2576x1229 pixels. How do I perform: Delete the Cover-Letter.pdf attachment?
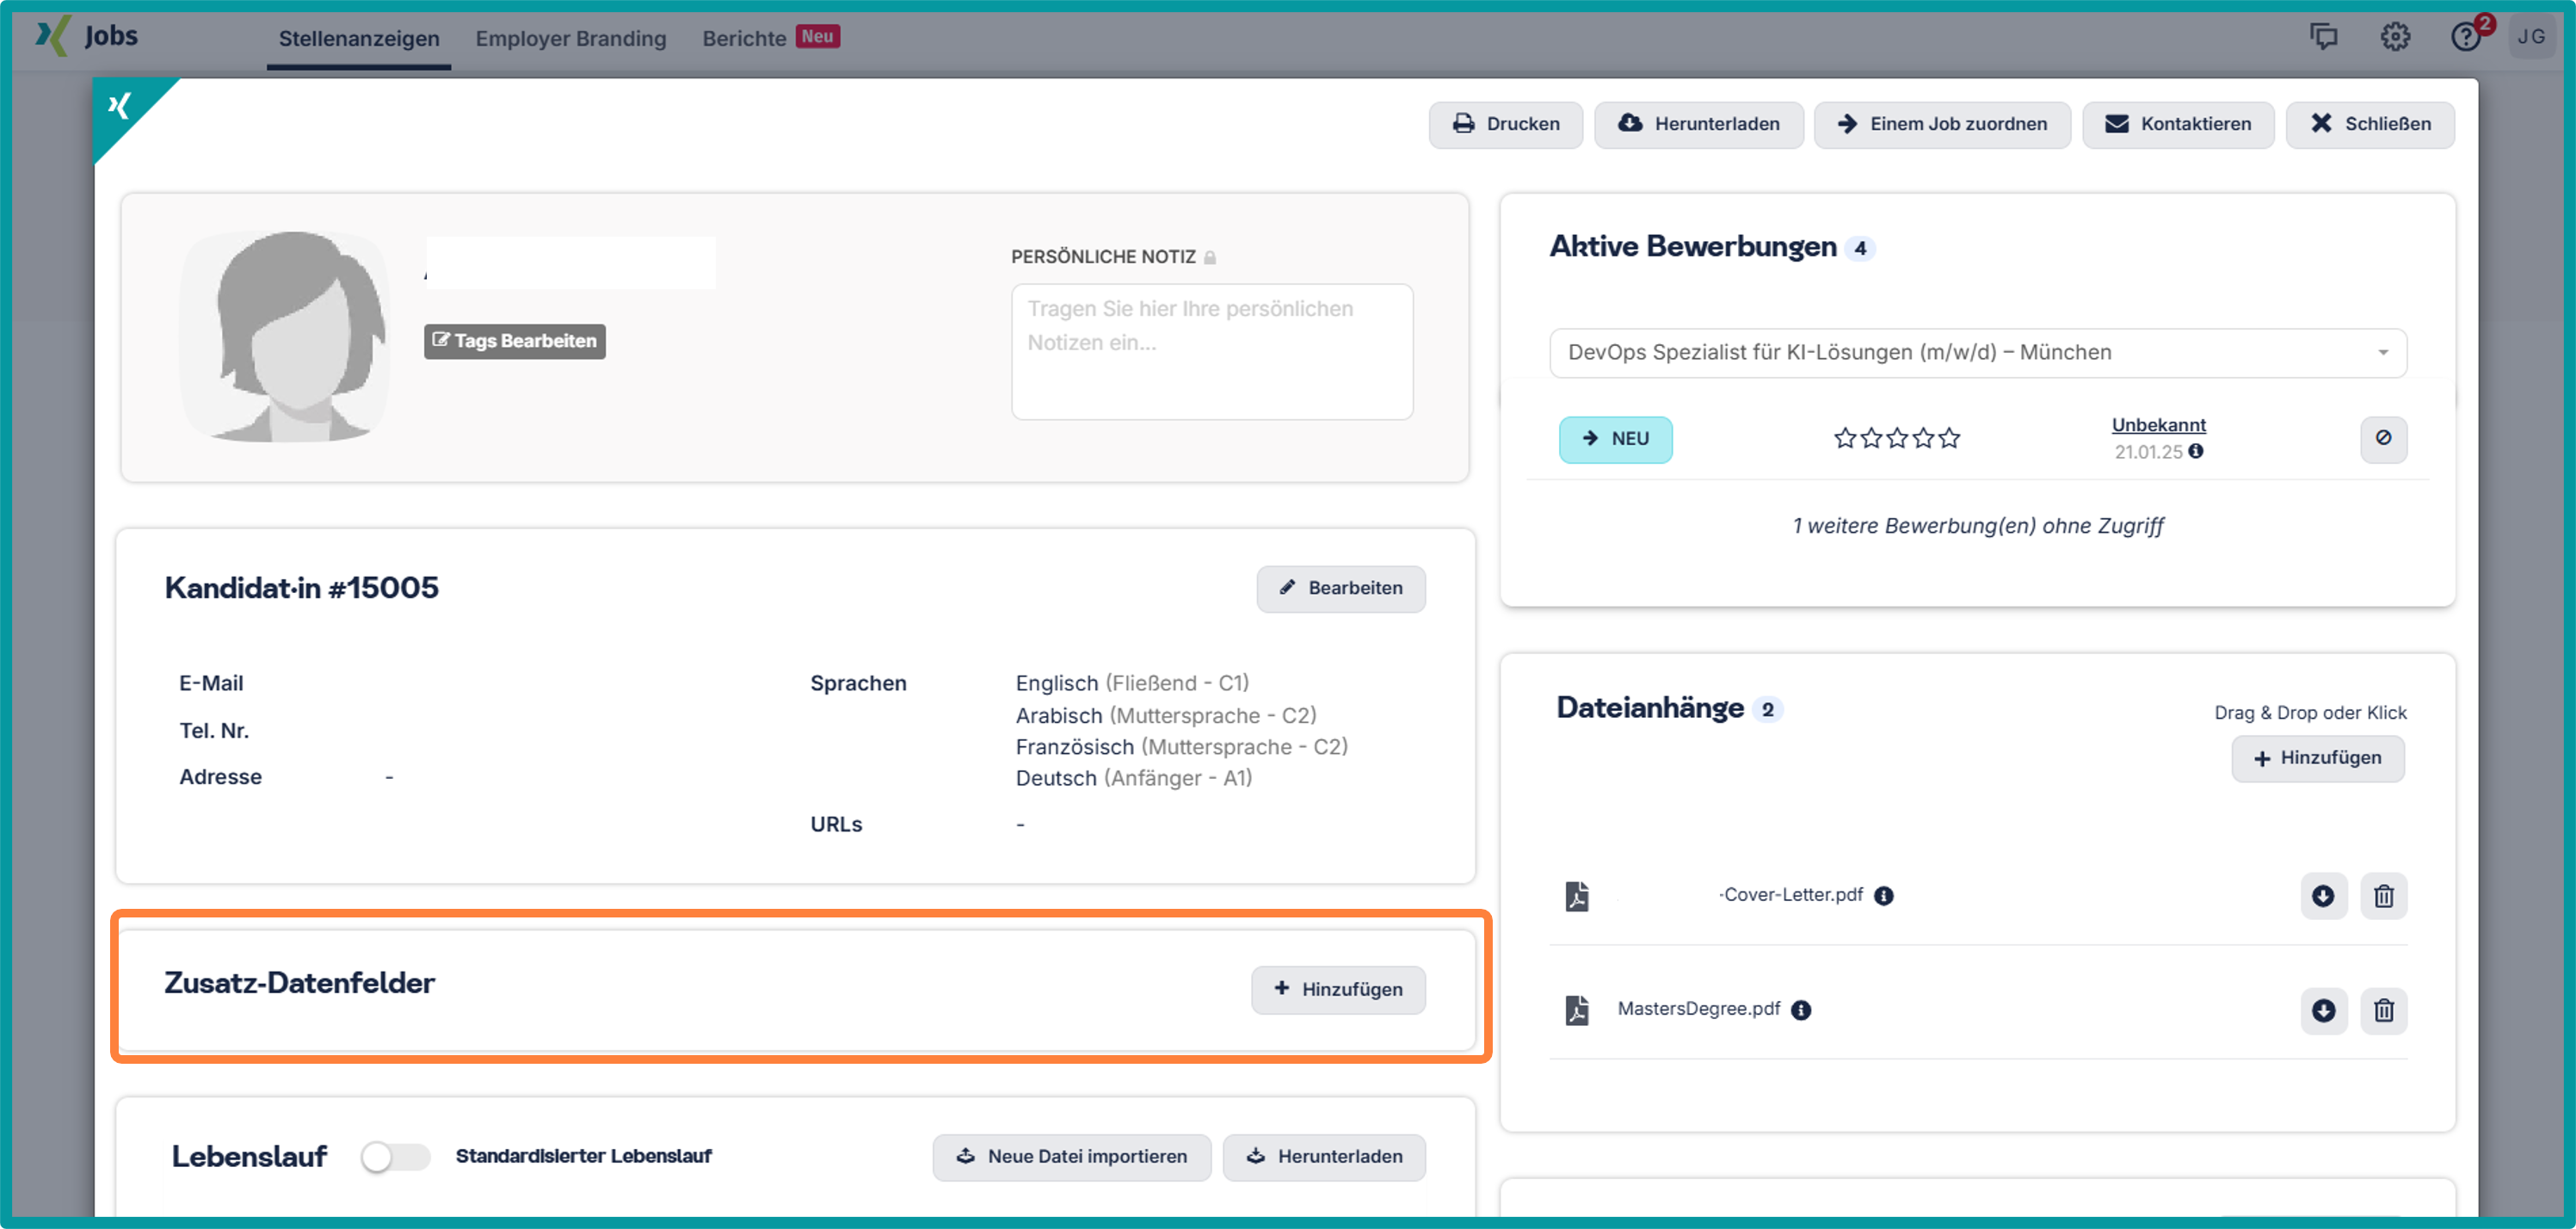tap(2383, 895)
